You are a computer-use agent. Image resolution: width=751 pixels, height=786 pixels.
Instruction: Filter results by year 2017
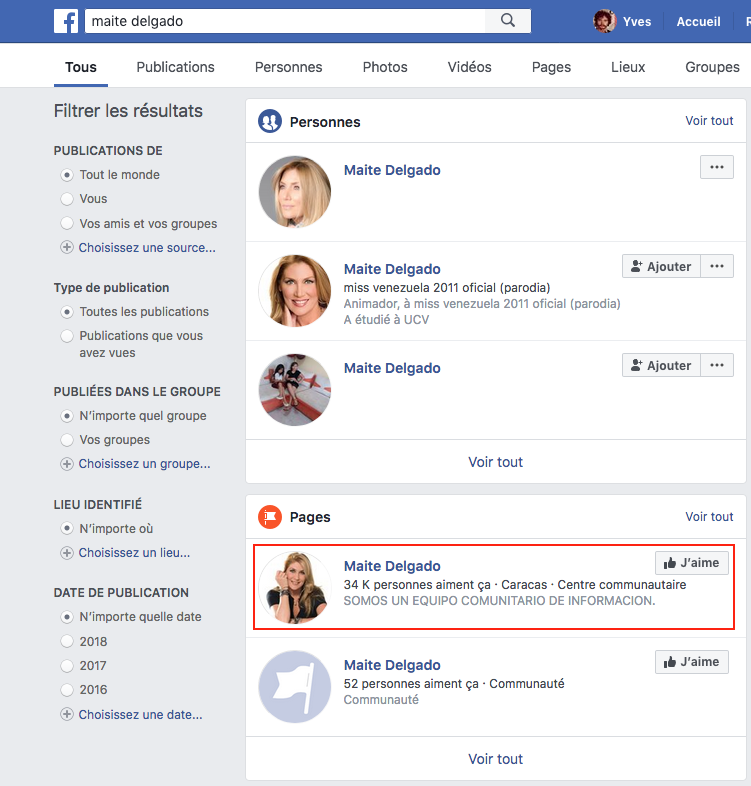[67, 666]
